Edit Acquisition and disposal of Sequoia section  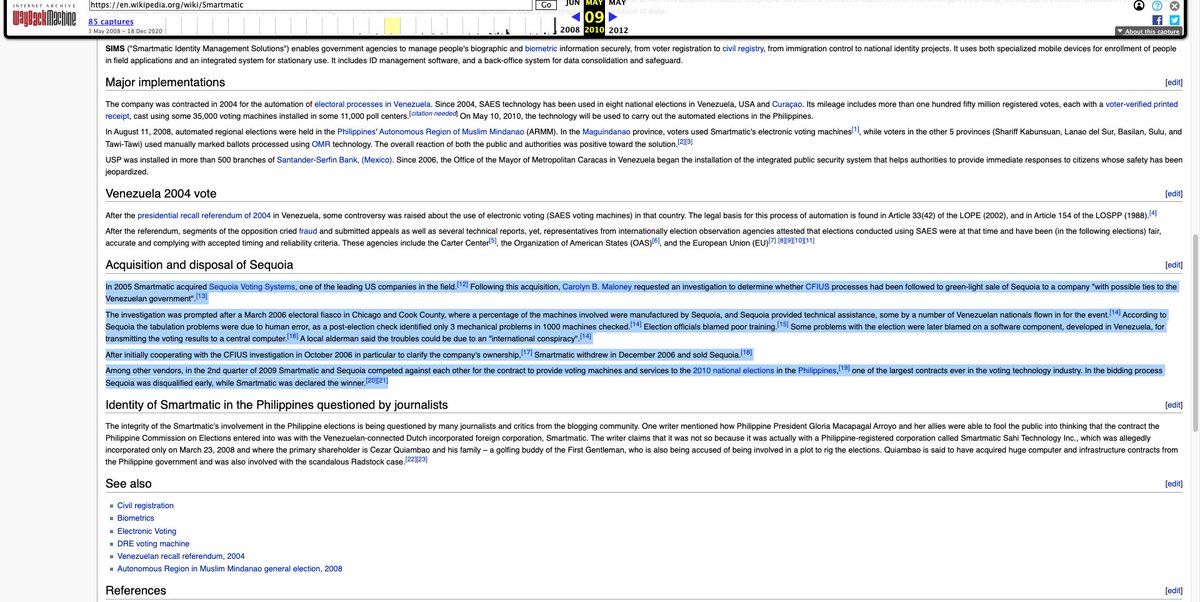1173,265
